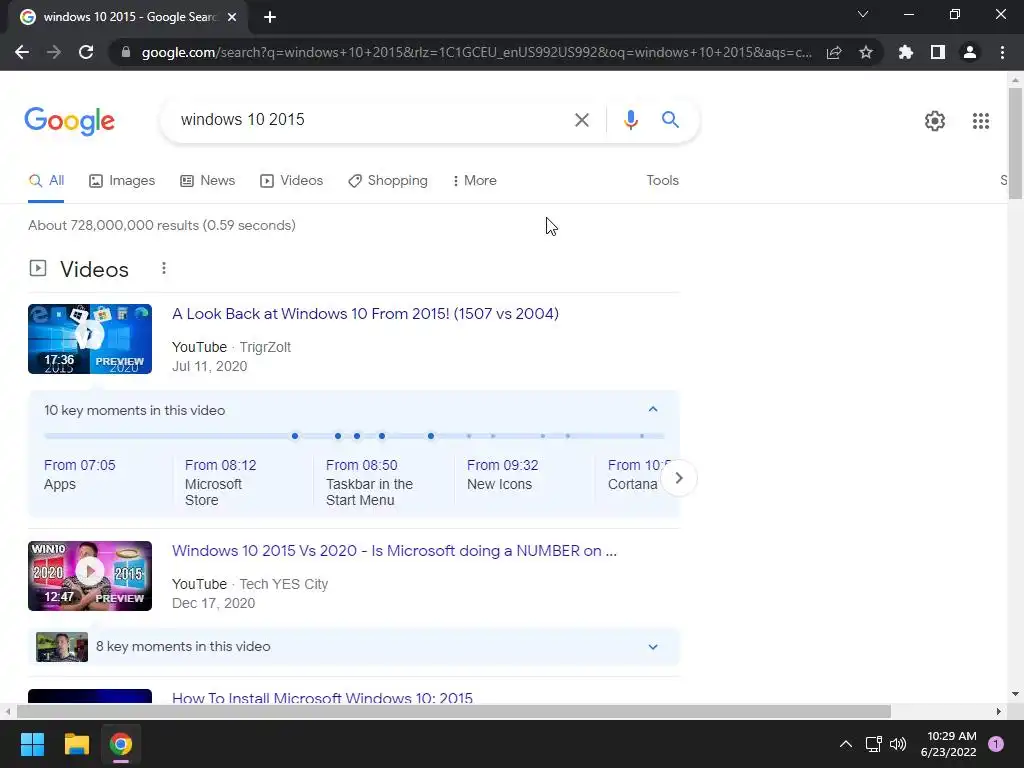Screen dimensions: 1024x768
Task: Open search Tools
Action: pyautogui.click(x=662, y=181)
